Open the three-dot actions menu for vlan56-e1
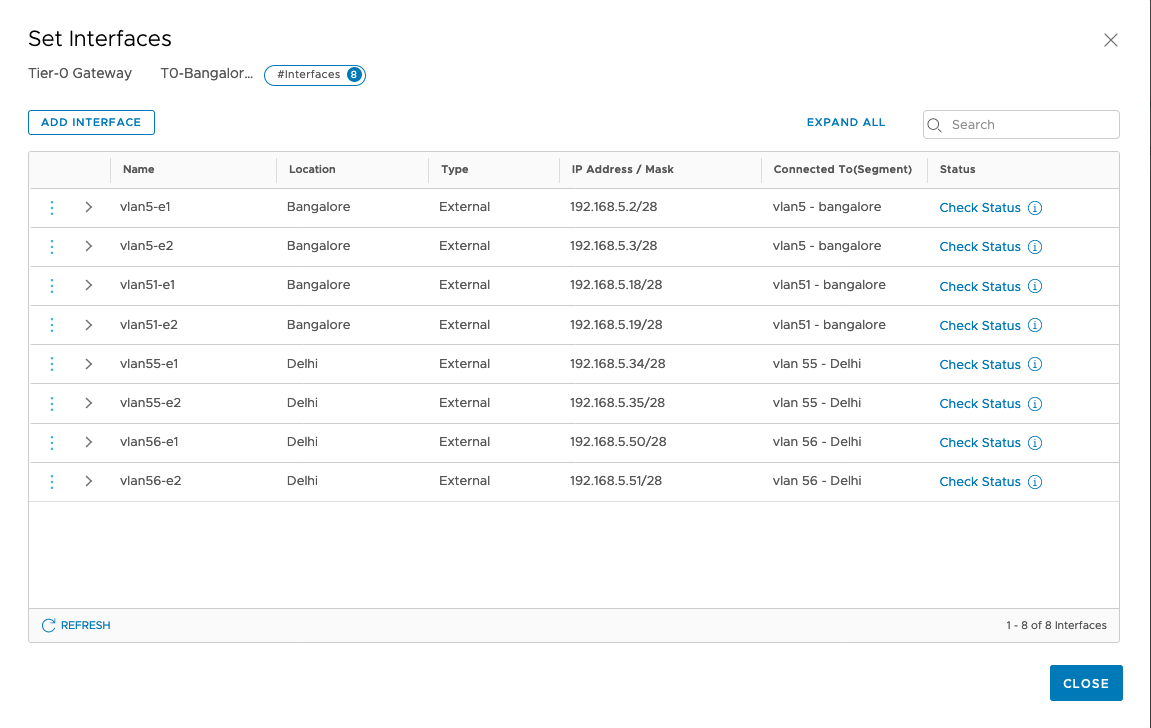1151x728 pixels. [x=52, y=442]
